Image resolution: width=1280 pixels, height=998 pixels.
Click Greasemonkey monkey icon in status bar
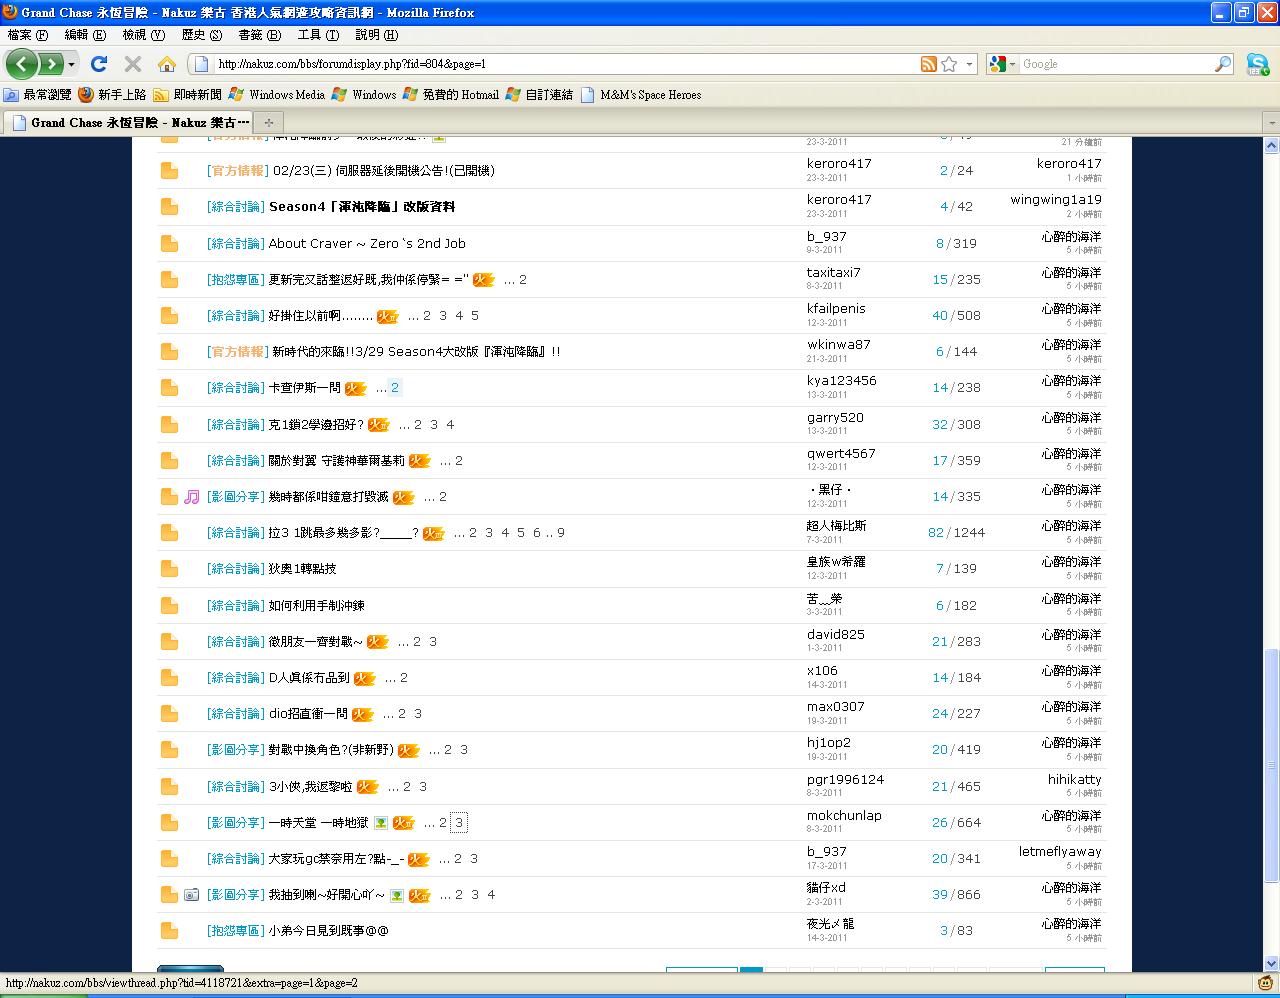pos(1266,983)
